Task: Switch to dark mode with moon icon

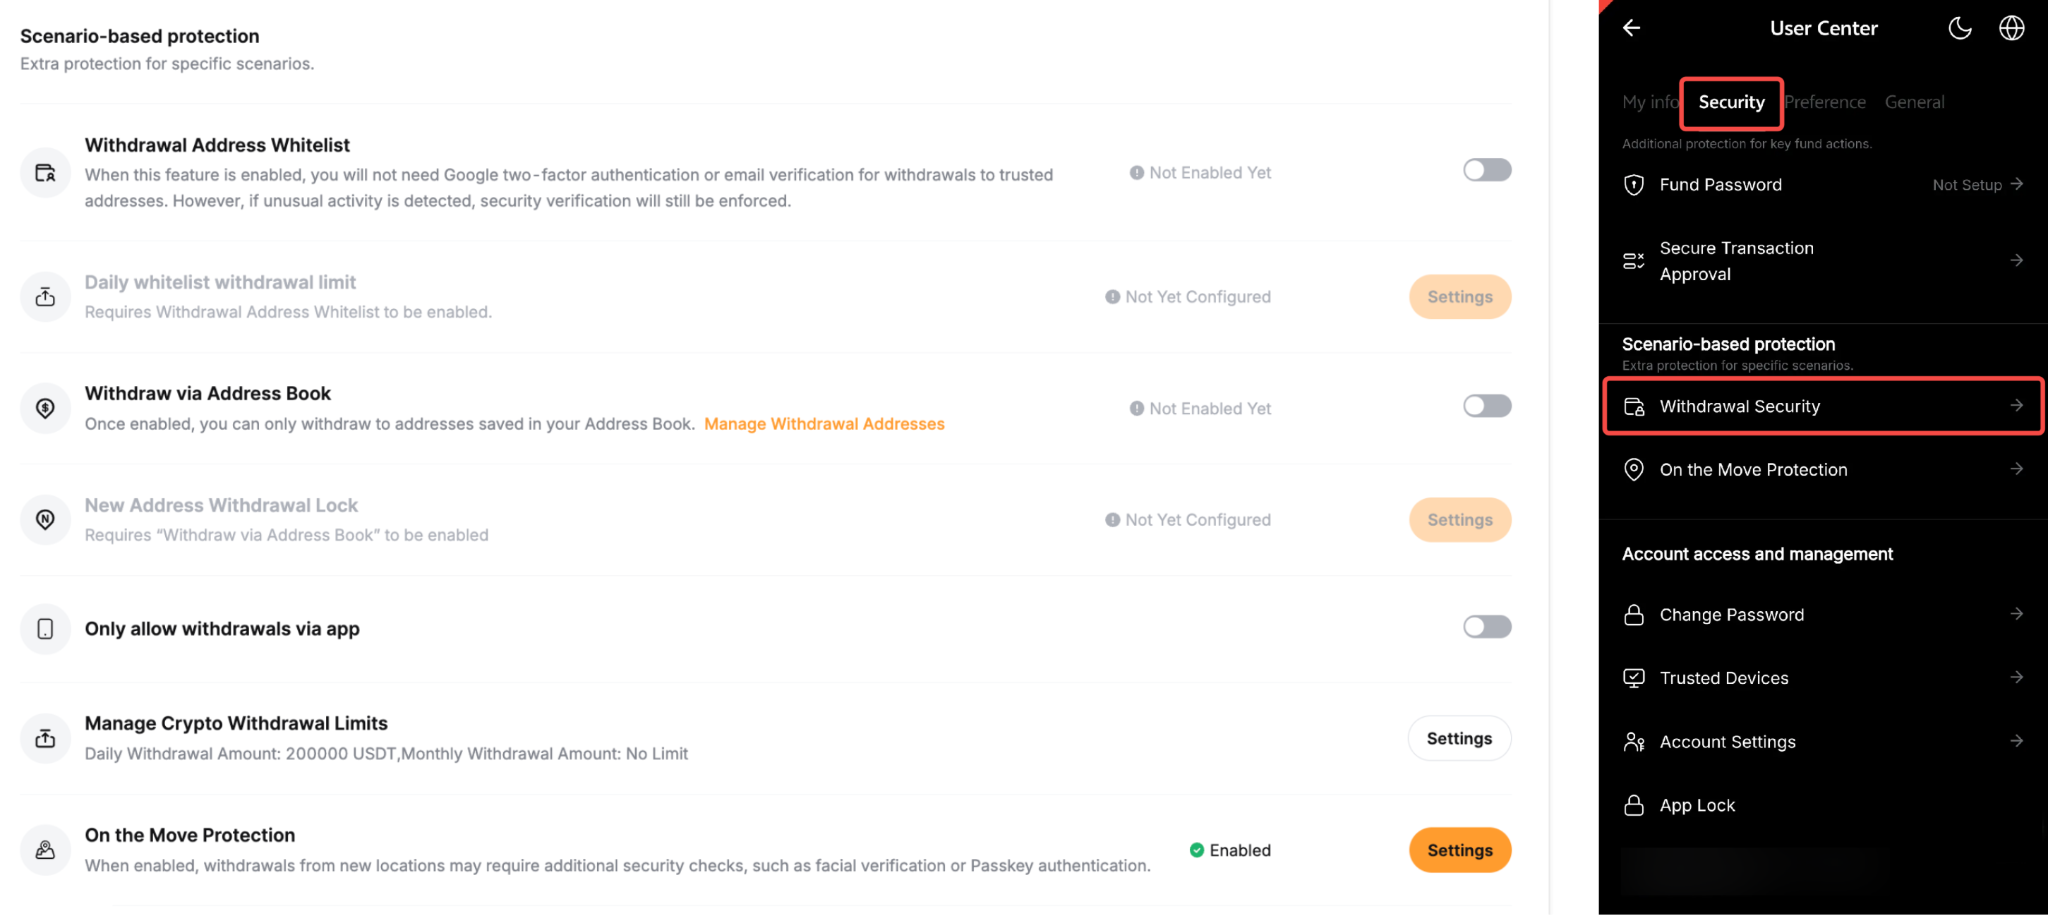Action: coord(1960,28)
